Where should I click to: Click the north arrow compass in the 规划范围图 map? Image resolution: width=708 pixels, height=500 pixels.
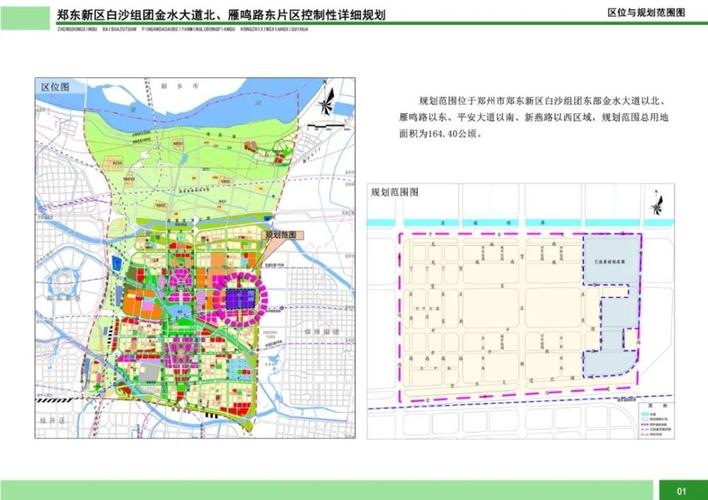pos(657,202)
